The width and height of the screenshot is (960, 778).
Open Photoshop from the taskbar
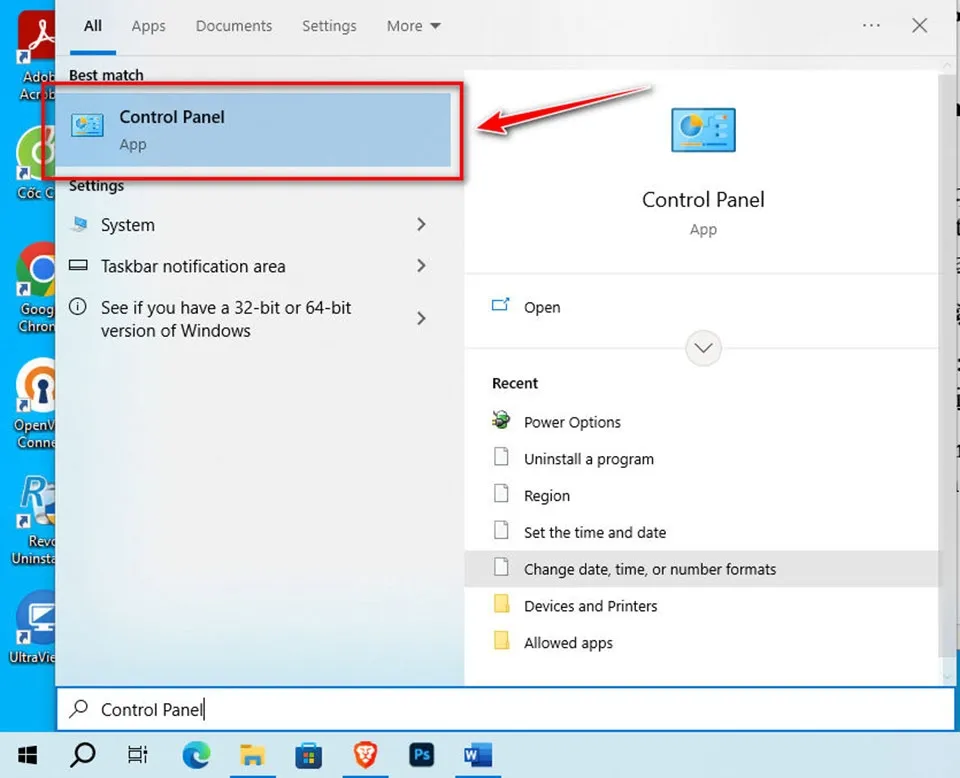point(421,755)
